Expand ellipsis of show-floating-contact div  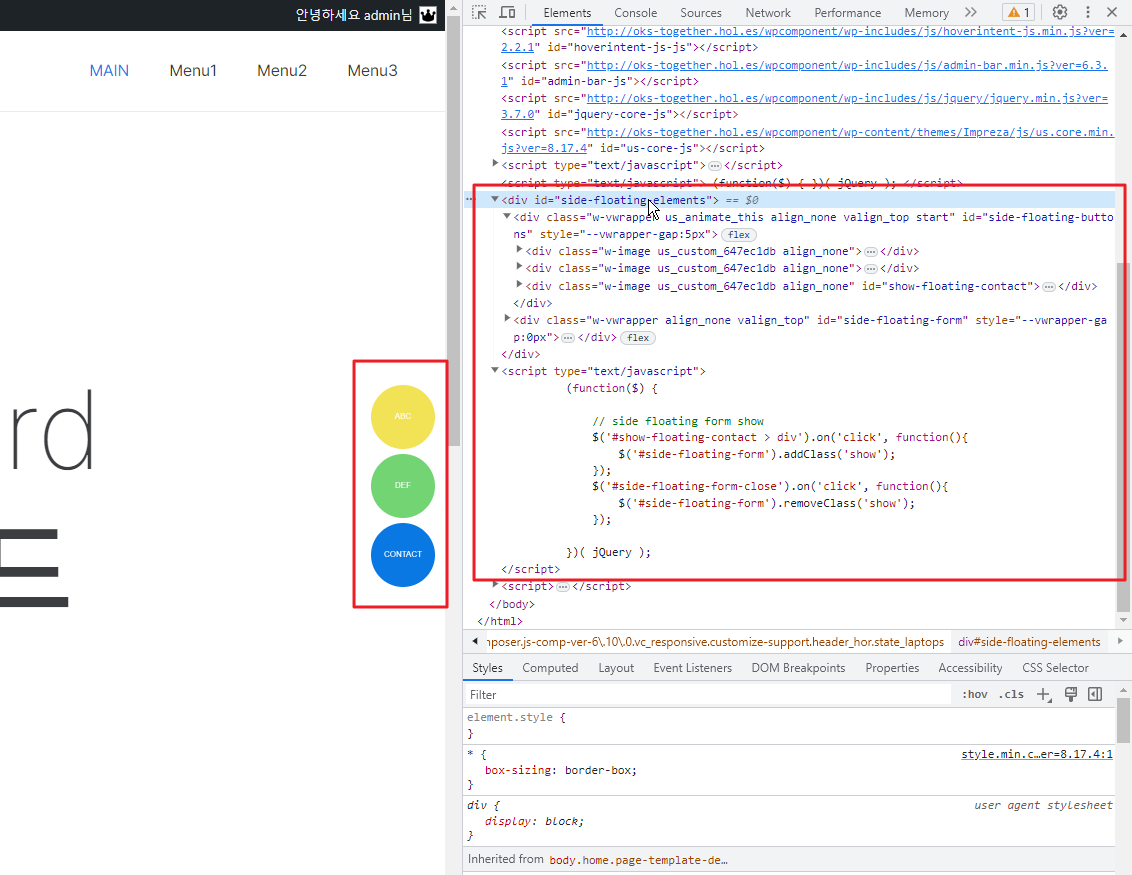[x=1049, y=287]
